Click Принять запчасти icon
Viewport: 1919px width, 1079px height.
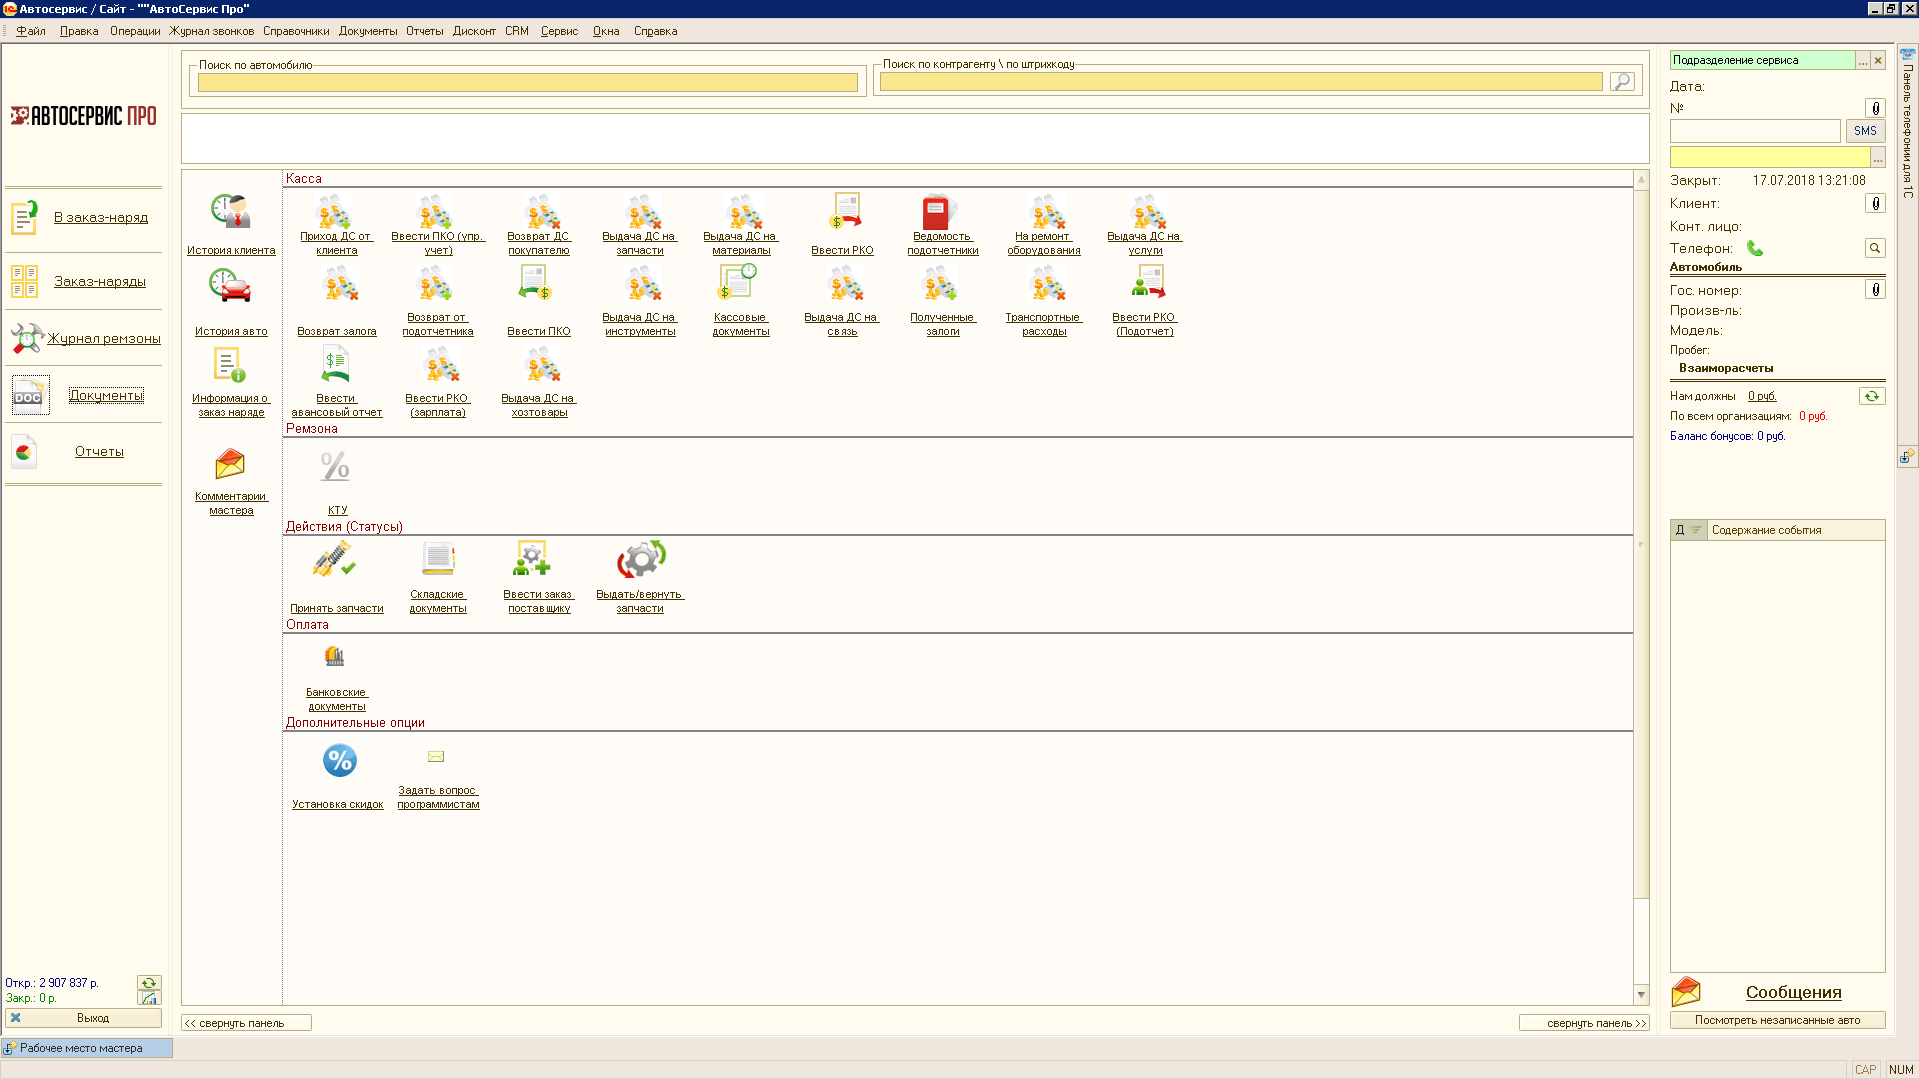(x=334, y=560)
